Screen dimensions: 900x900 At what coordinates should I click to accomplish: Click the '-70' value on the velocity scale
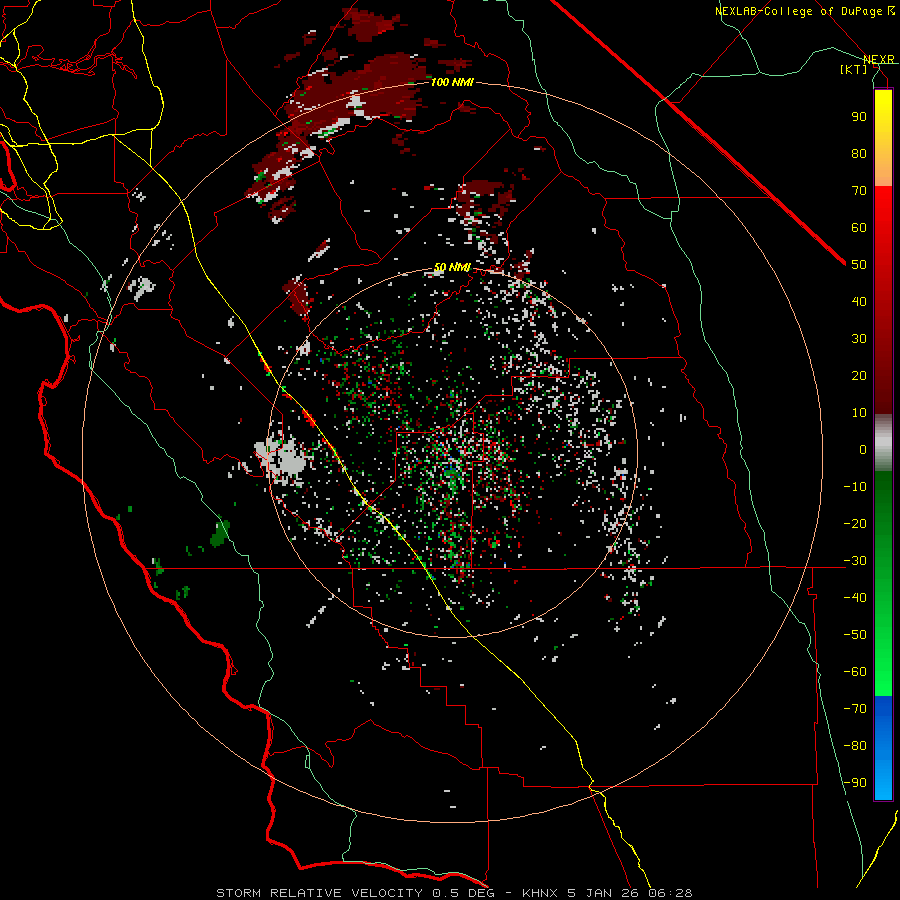pyautogui.click(x=855, y=709)
